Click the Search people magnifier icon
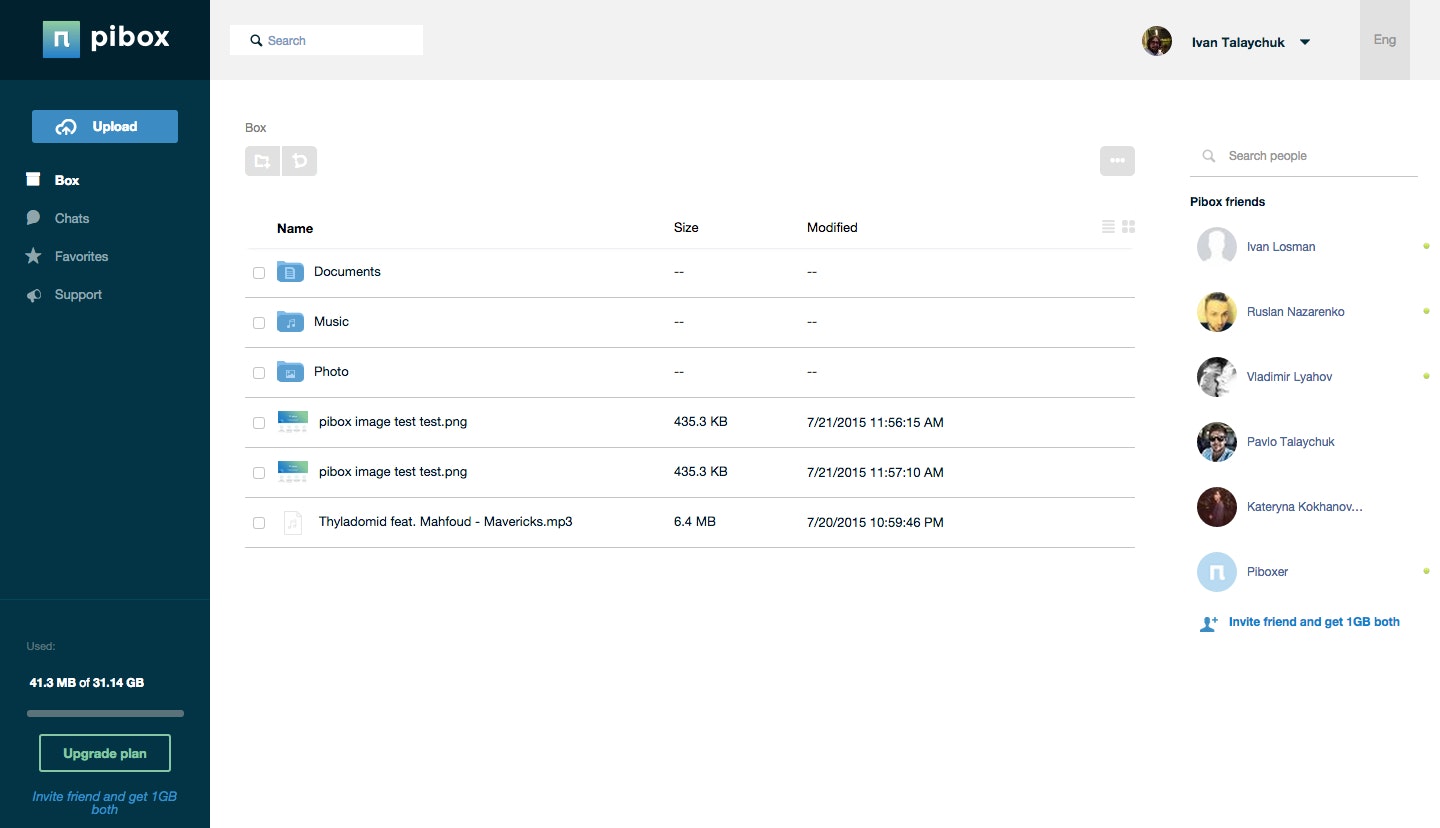The height and width of the screenshot is (828, 1440). 1209,156
